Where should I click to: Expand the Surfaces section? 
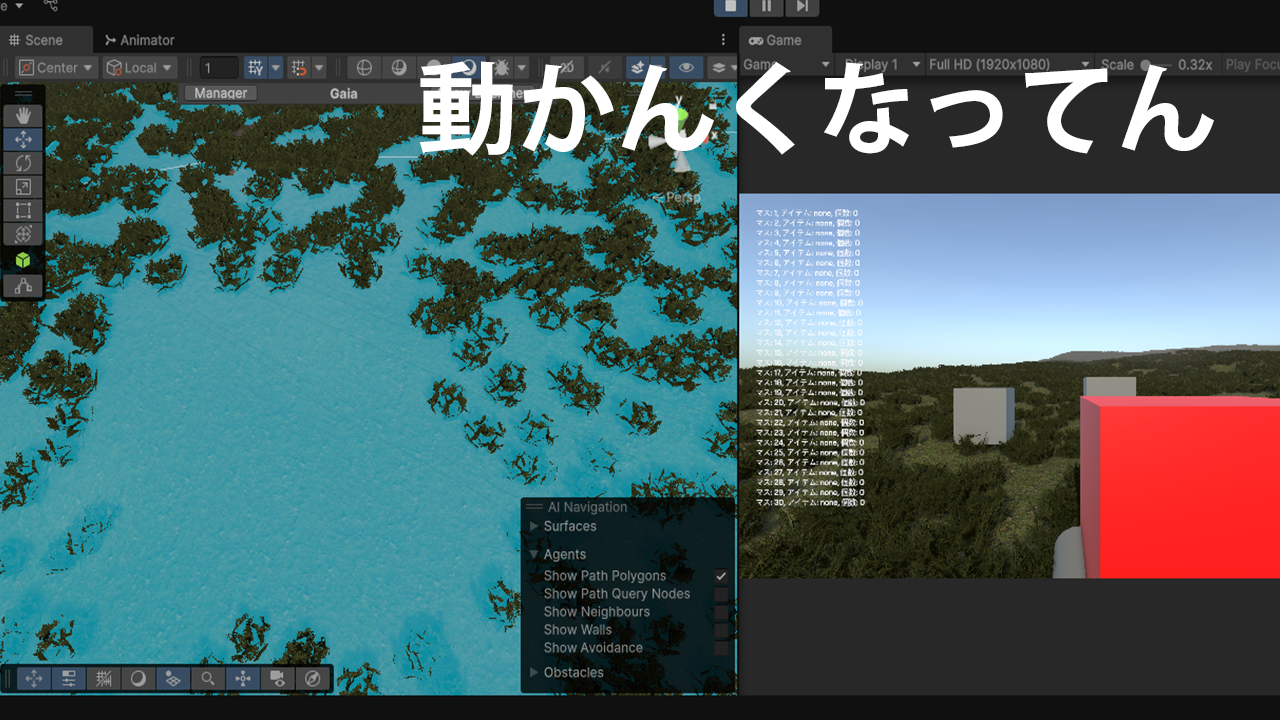(569, 526)
